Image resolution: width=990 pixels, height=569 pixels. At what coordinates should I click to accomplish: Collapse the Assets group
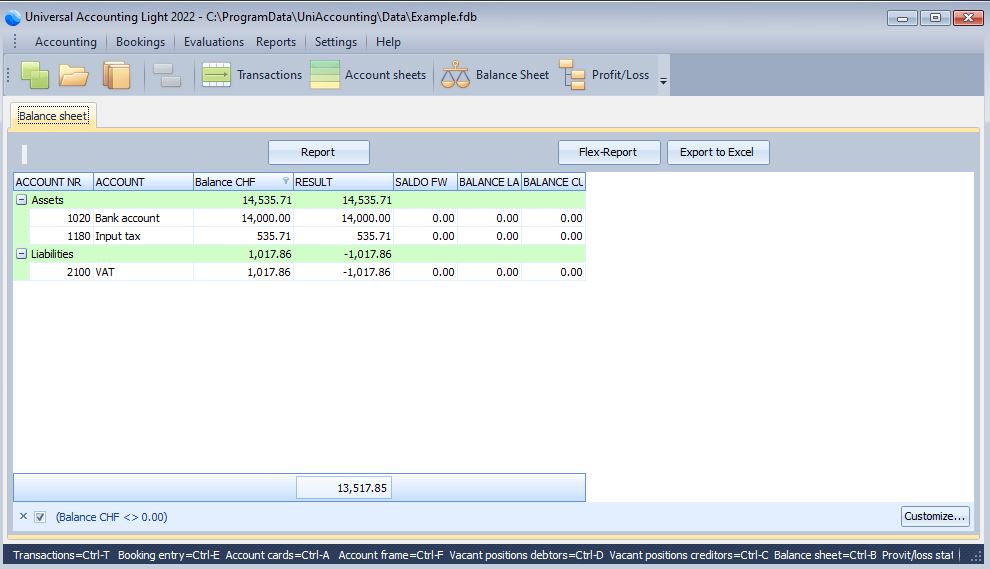point(21,200)
